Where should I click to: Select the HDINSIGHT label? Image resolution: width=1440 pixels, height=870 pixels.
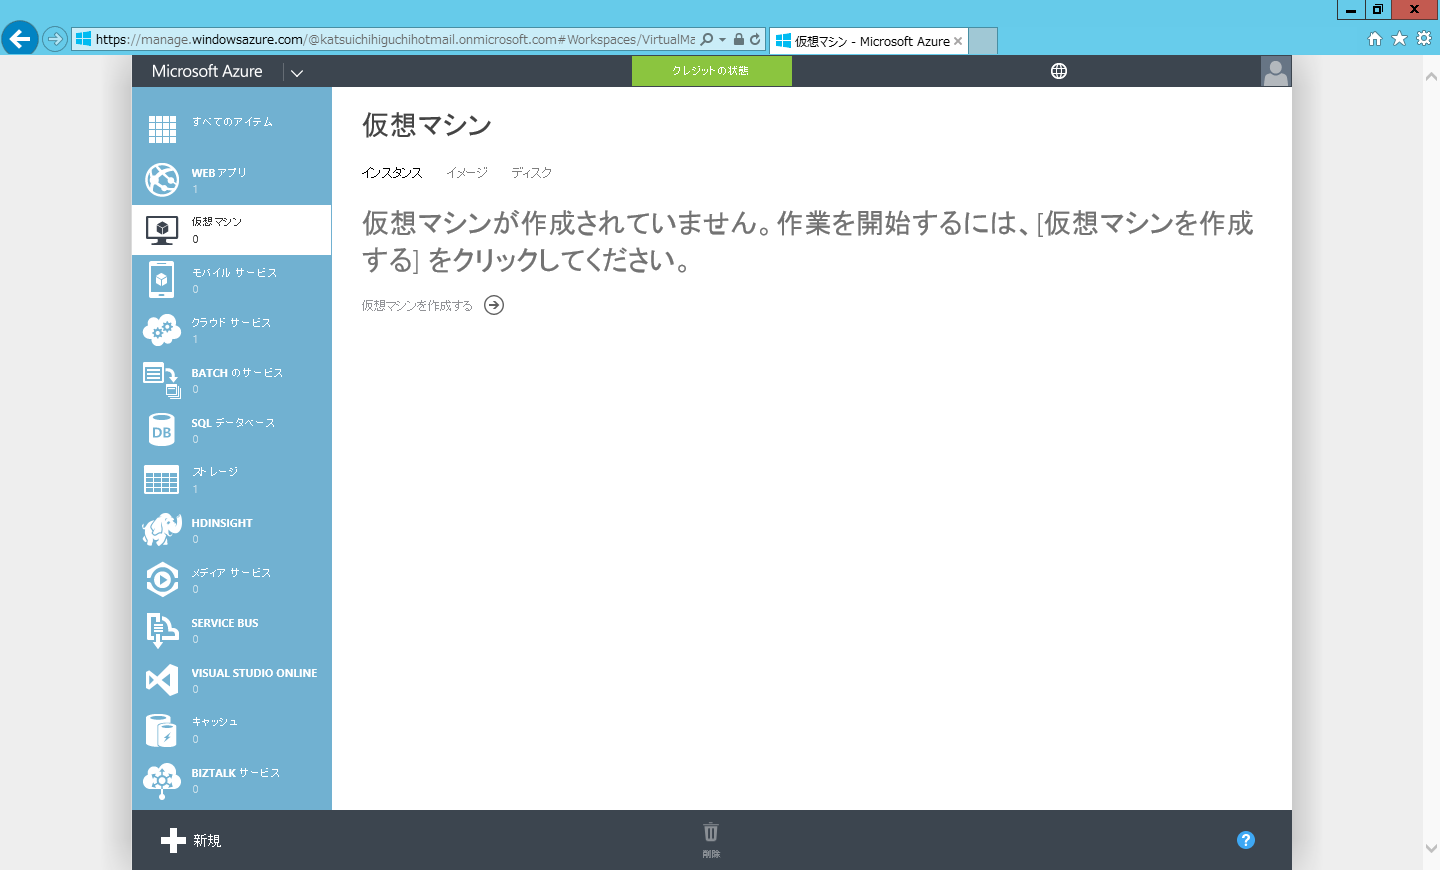tap(222, 523)
